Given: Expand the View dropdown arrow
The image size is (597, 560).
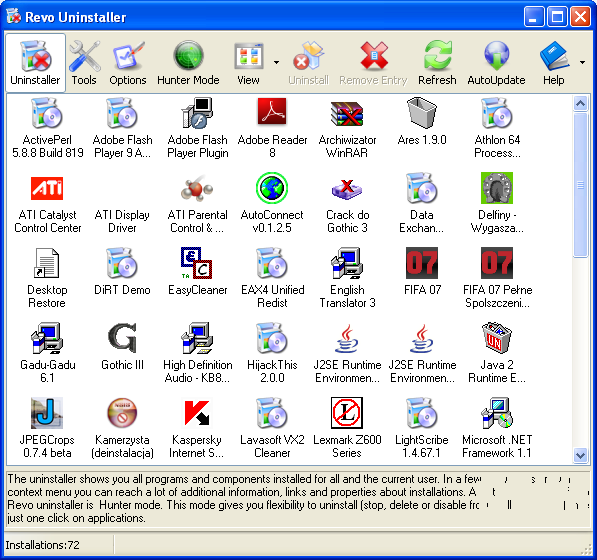Looking at the screenshot, I should tap(276, 62).
